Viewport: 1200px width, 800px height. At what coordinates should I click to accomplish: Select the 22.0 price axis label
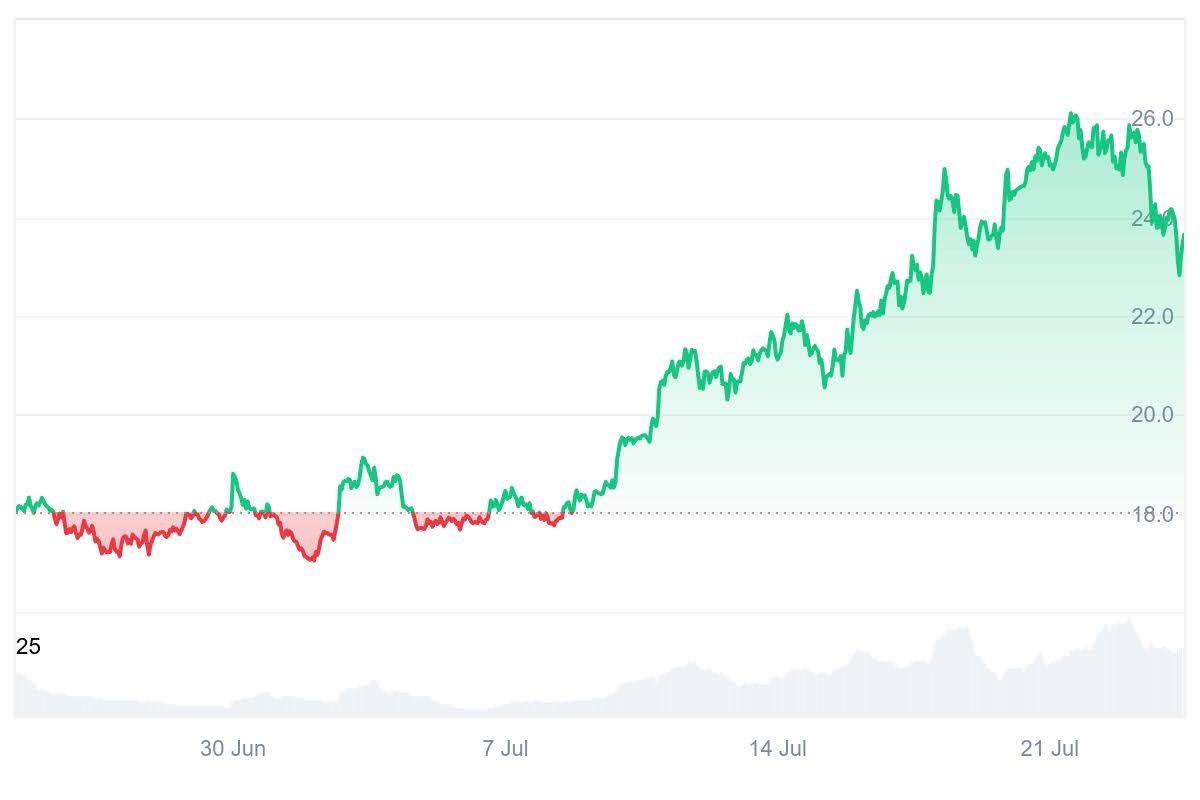click(1152, 317)
